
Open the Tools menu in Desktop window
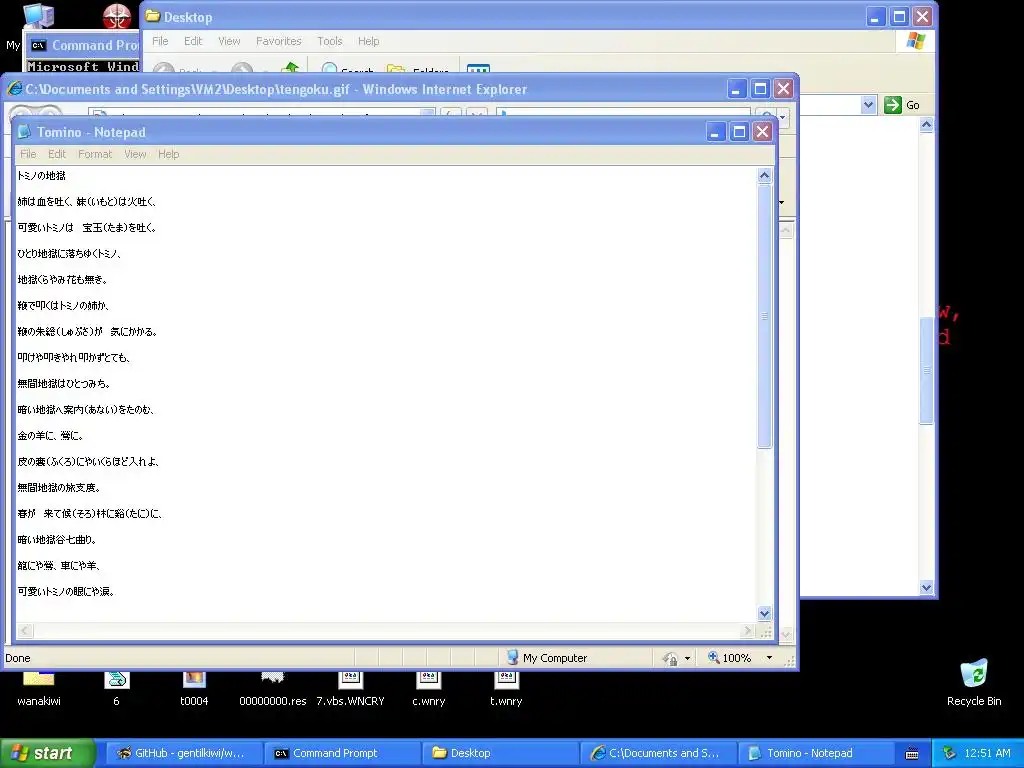[330, 41]
